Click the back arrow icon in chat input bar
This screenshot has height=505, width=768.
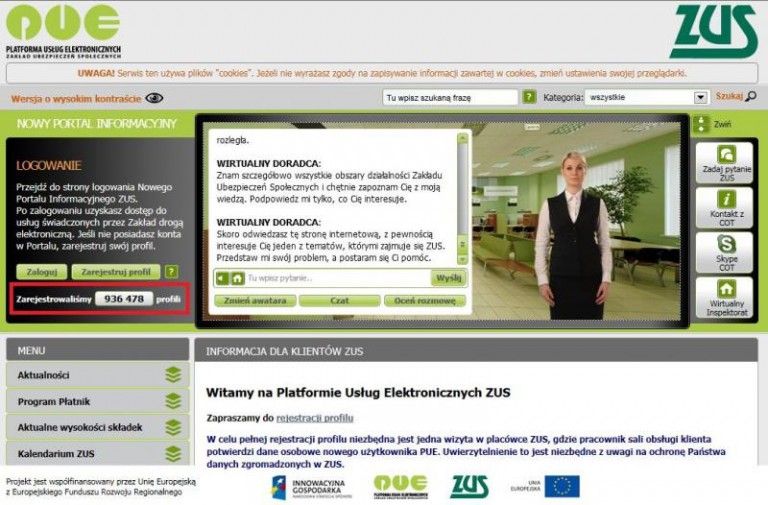[222, 278]
